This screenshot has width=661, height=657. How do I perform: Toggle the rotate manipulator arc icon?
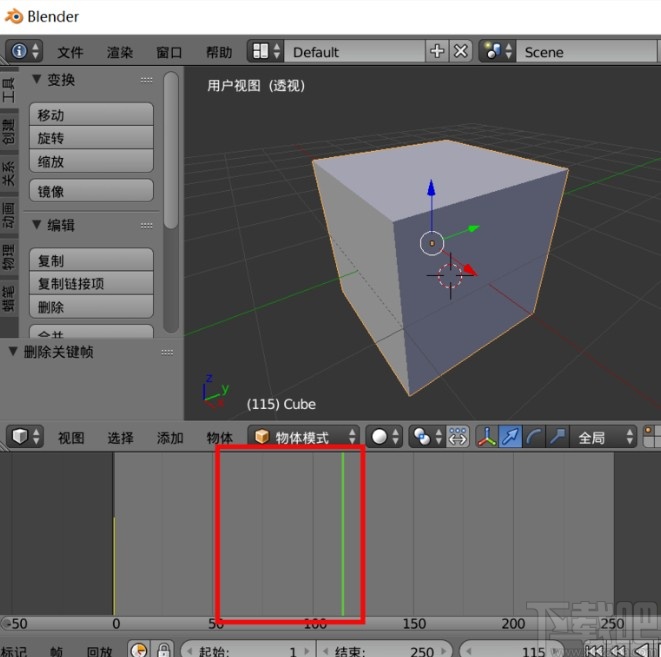pyautogui.click(x=534, y=436)
